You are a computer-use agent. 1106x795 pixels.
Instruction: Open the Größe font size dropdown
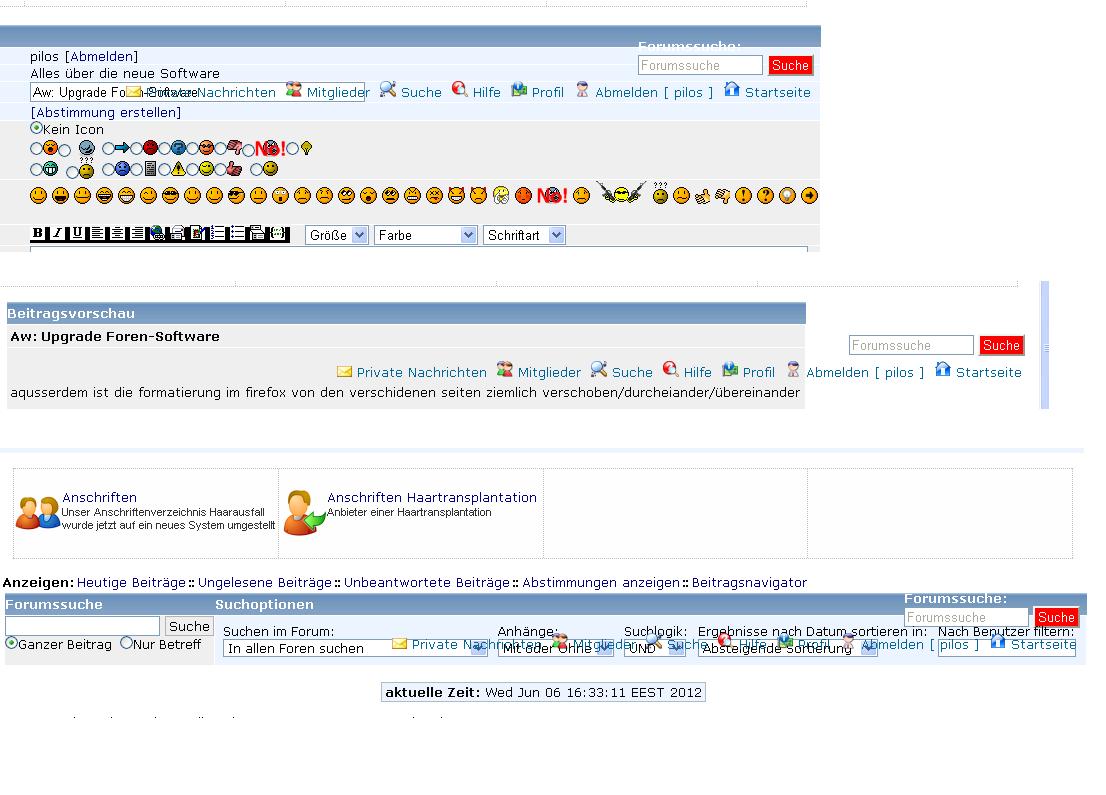[x=337, y=235]
